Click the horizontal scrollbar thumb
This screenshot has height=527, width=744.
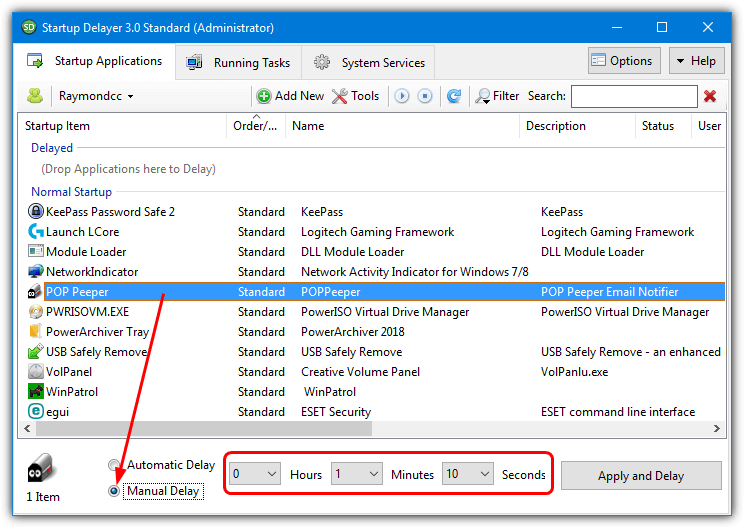pos(204,428)
